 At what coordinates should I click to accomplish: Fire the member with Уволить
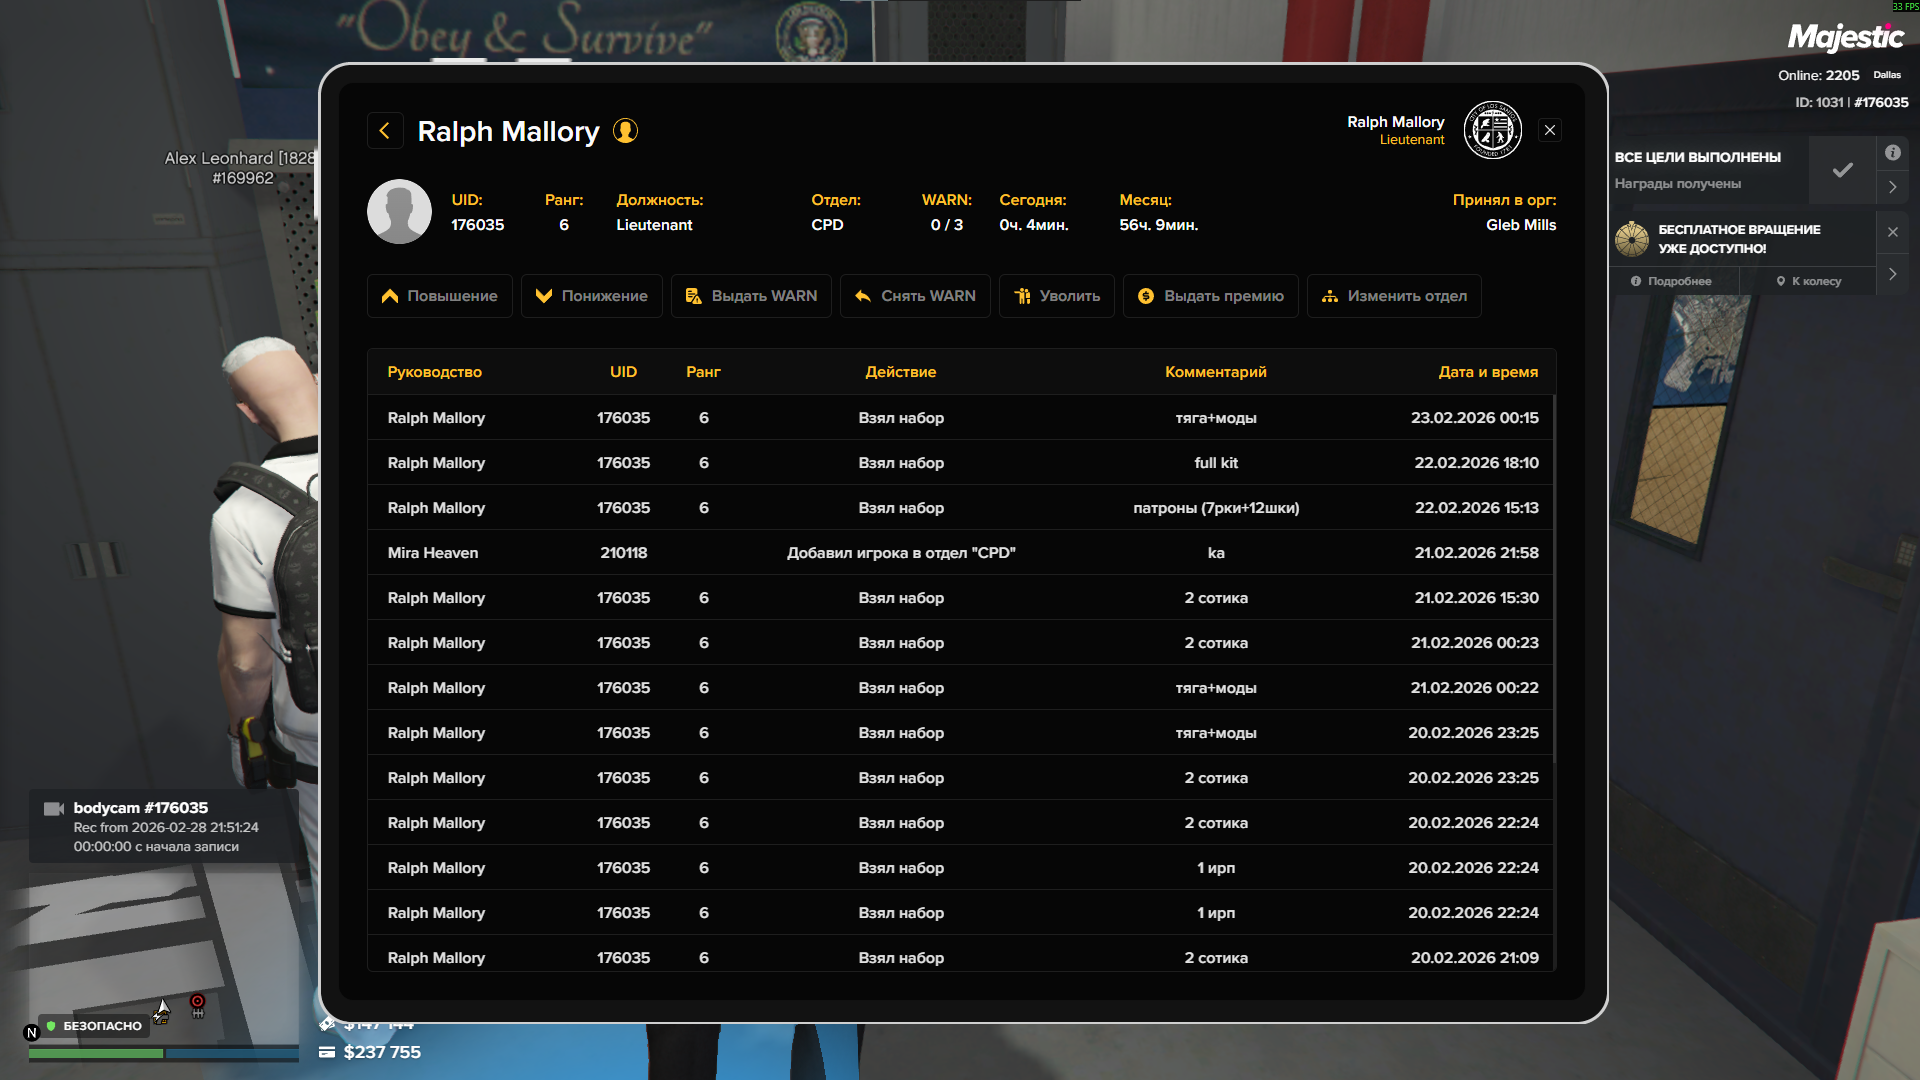click(x=1056, y=296)
